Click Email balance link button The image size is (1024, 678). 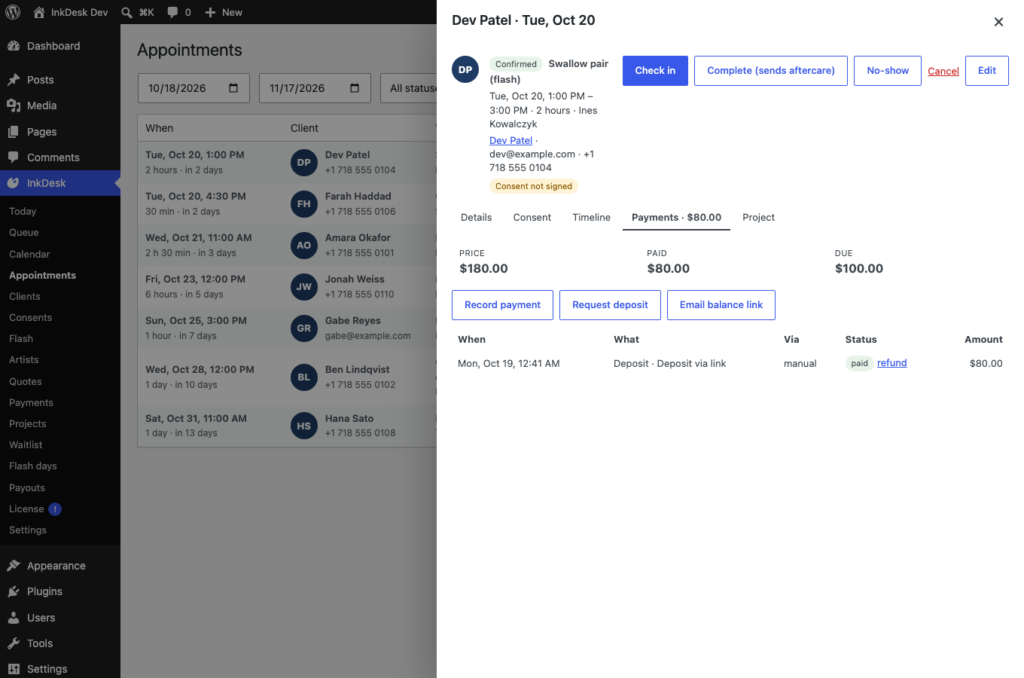tap(721, 305)
